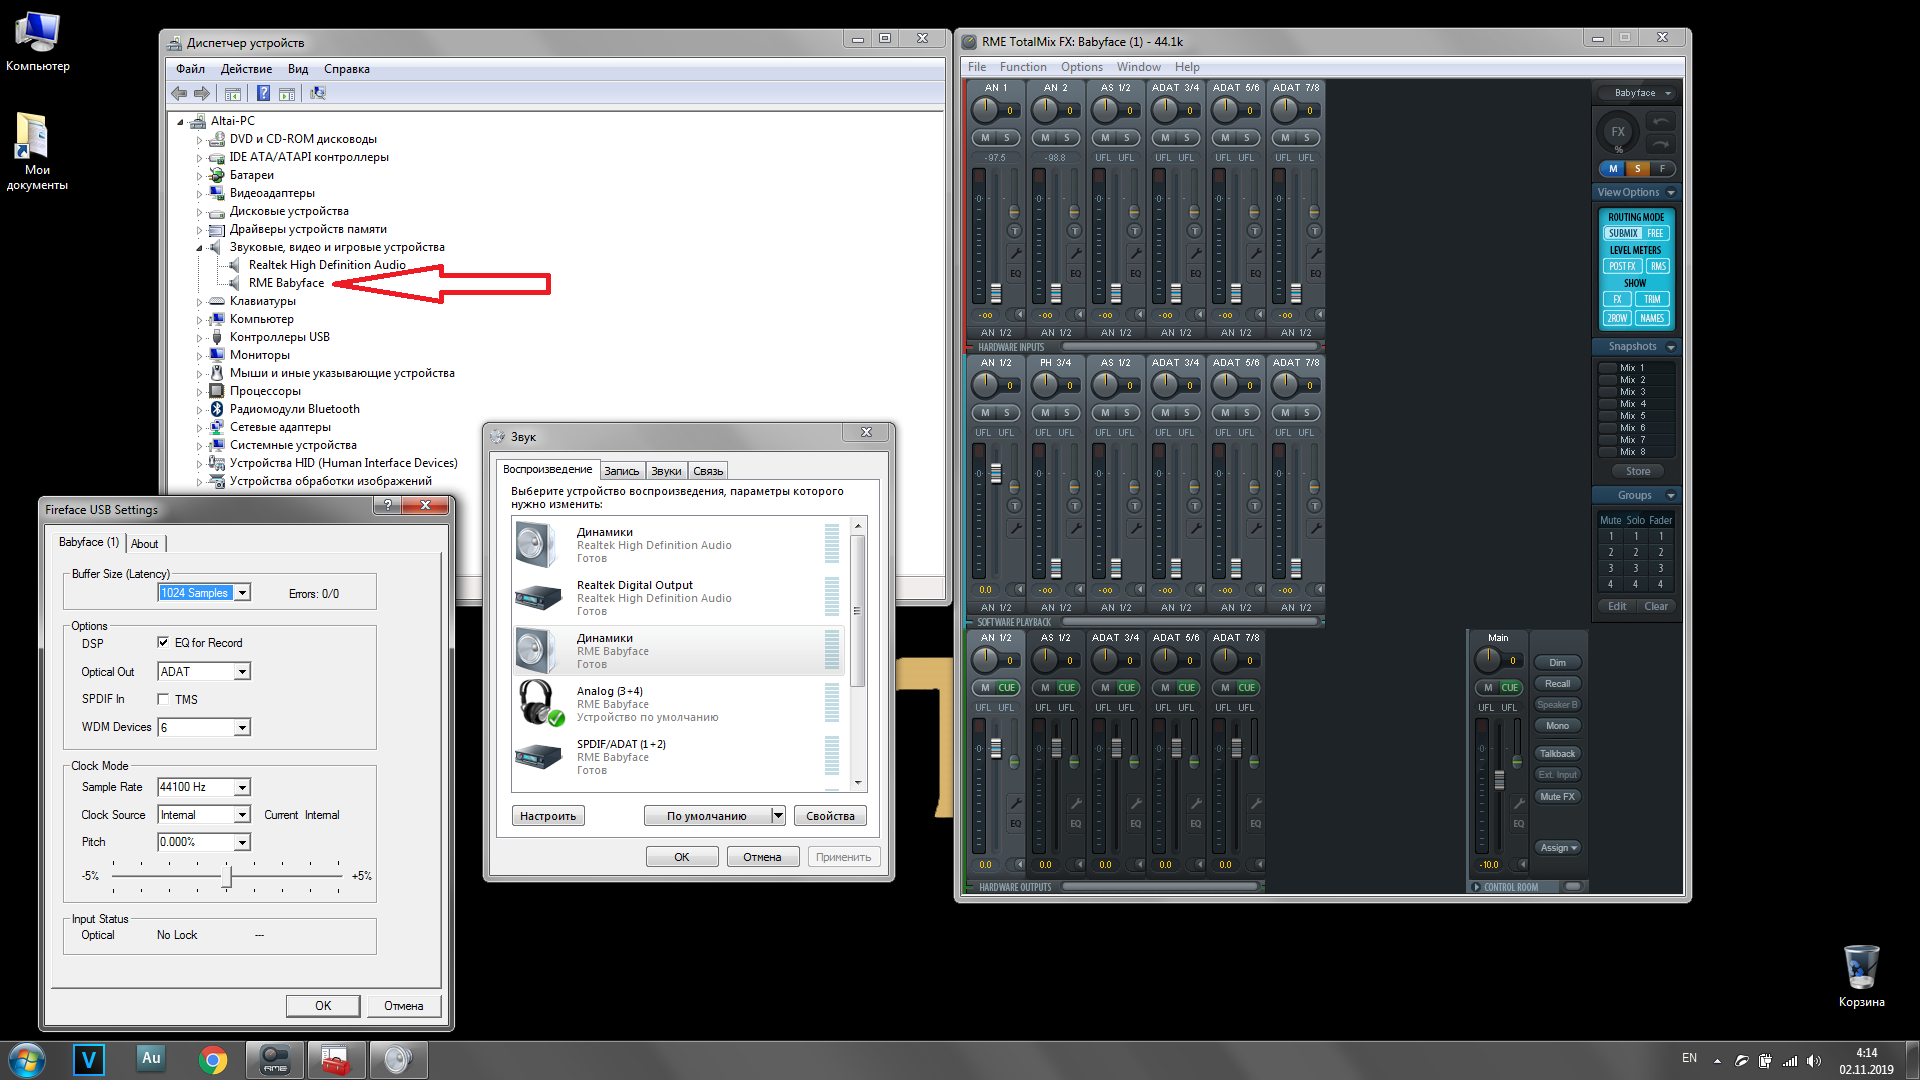This screenshot has height=1080, width=1920.
Task: Toggle the Dim button in control room
Action: point(1557,663)
